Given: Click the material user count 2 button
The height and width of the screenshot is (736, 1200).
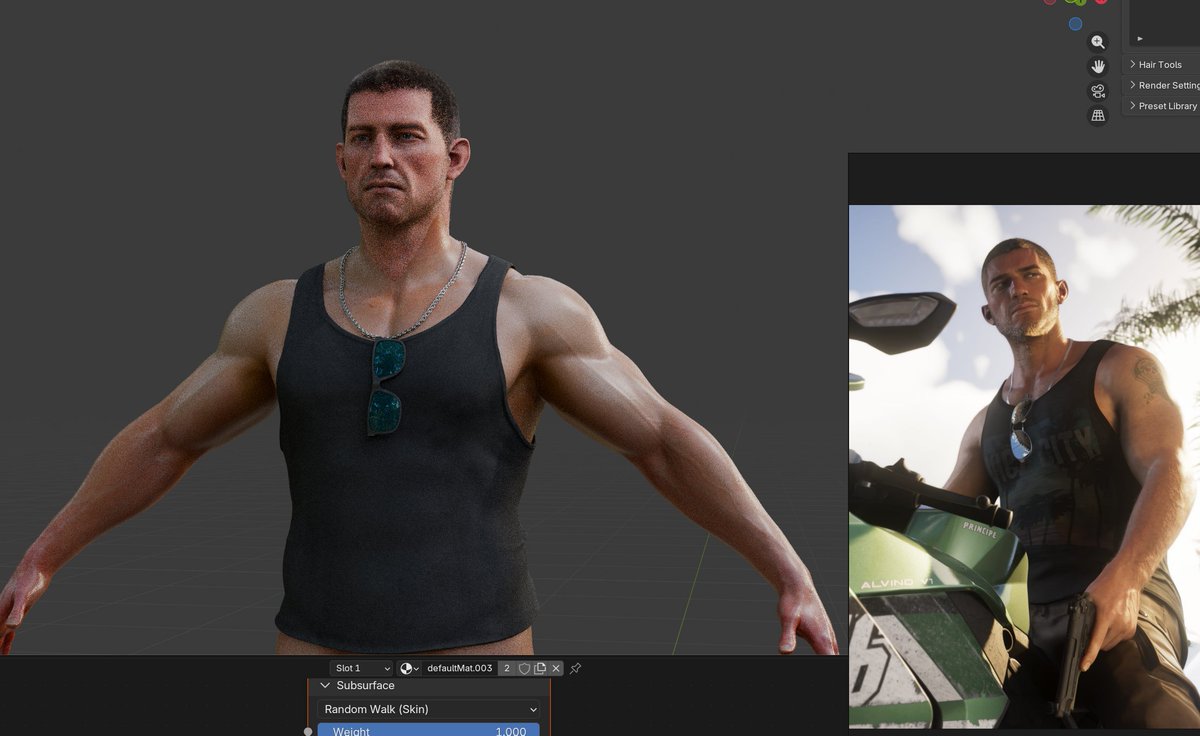Looking at the screenshot, I should (x=507, y=668).
